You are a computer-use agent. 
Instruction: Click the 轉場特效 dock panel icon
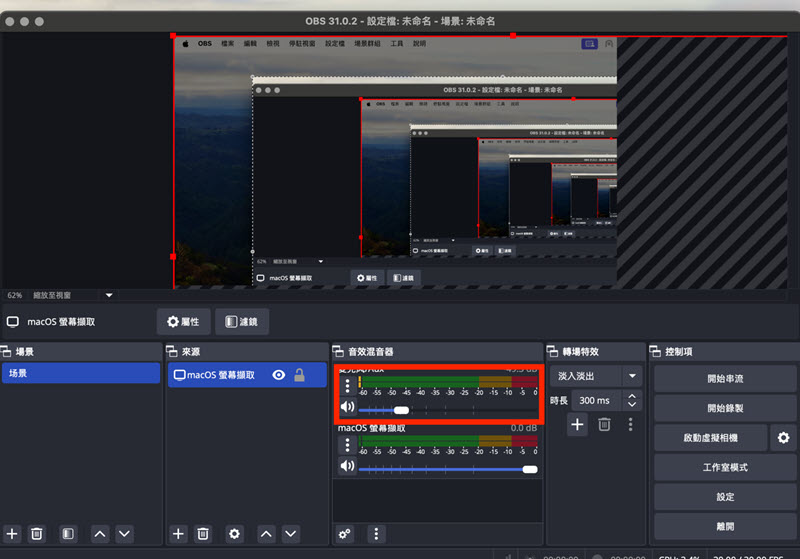coord(552,351)
